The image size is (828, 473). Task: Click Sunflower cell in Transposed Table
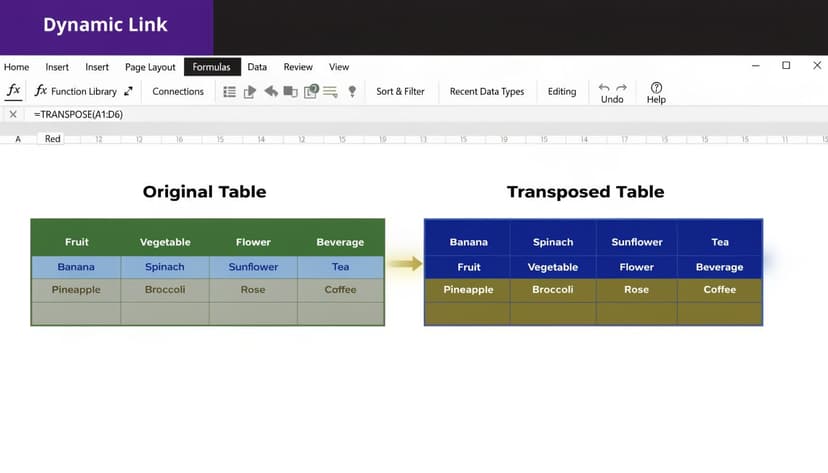636,242
